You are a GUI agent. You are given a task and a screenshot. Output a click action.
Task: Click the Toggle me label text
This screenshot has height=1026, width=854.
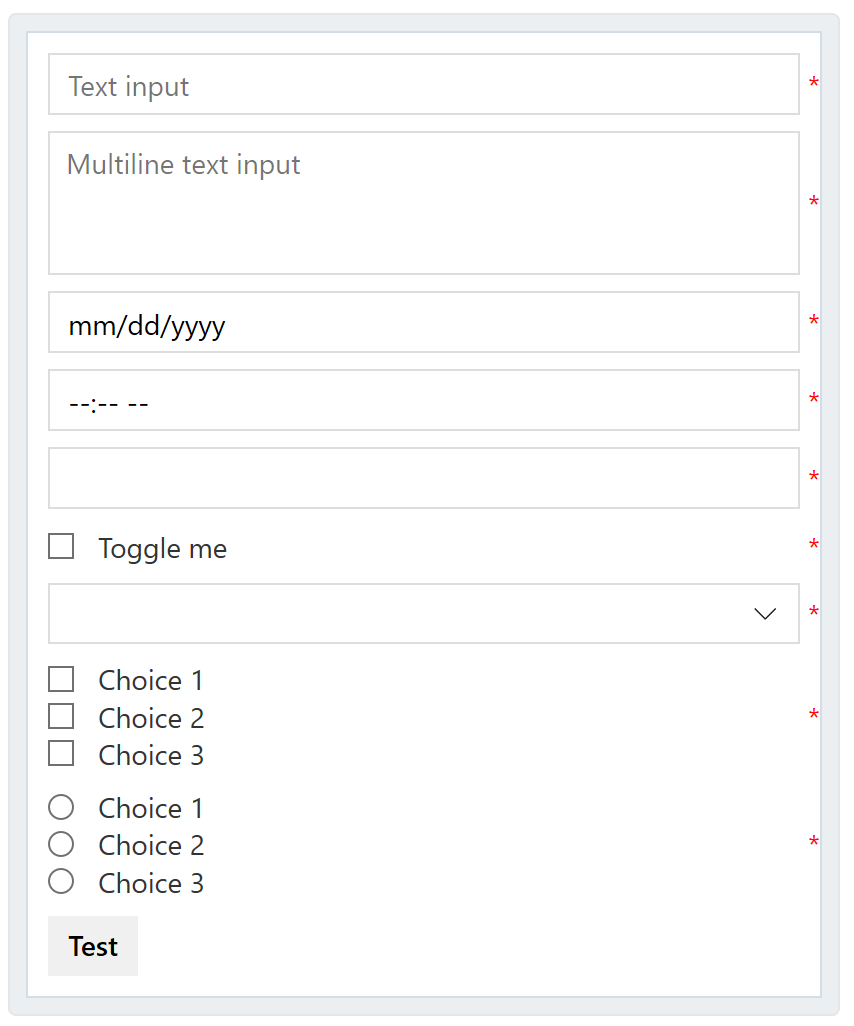click(162, 548)
